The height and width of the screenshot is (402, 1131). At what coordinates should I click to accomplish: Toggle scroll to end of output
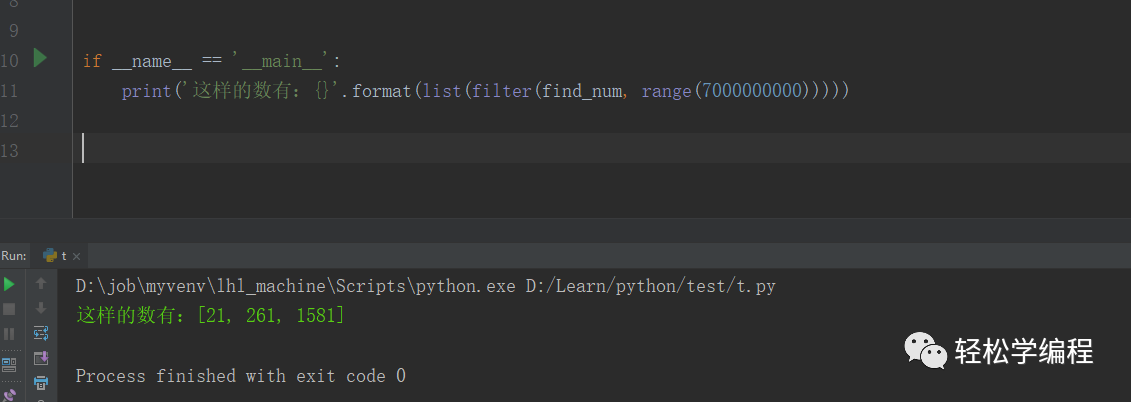pyautogui.click(x=41, y=358)
